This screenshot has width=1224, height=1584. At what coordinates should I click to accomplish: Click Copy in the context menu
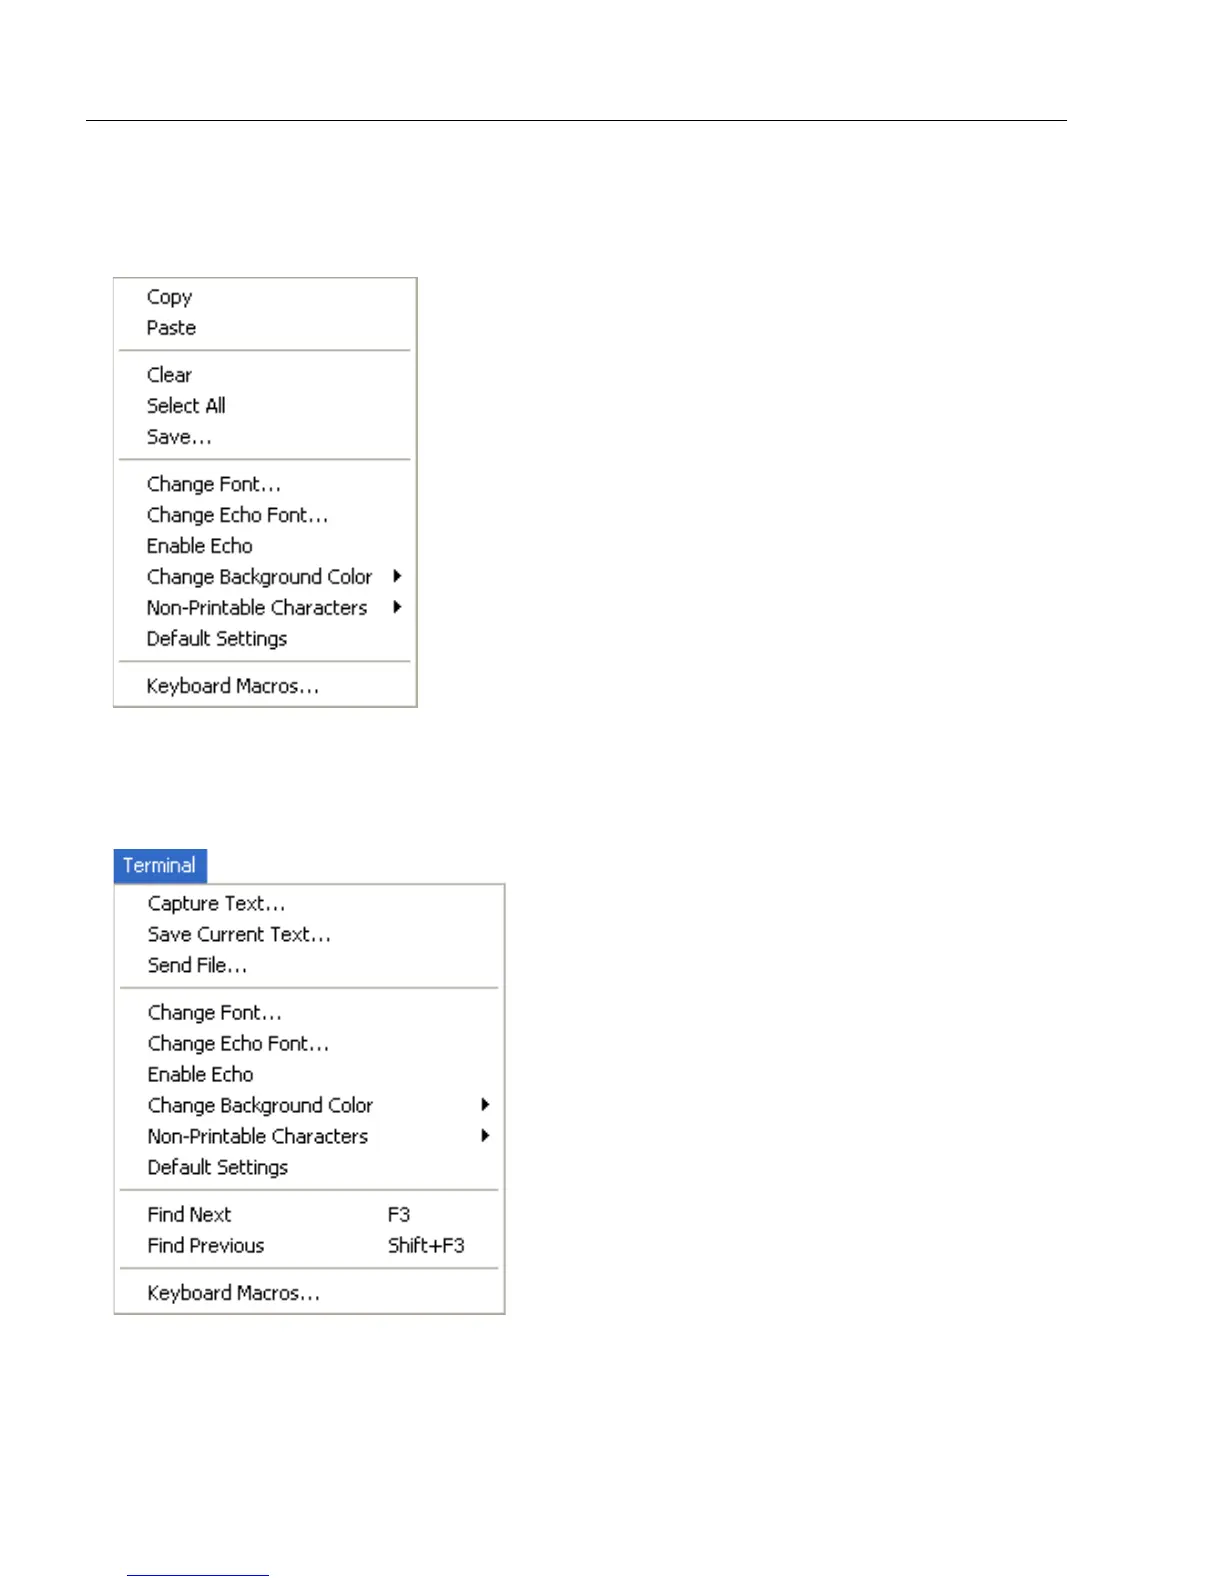pos(169,297)
